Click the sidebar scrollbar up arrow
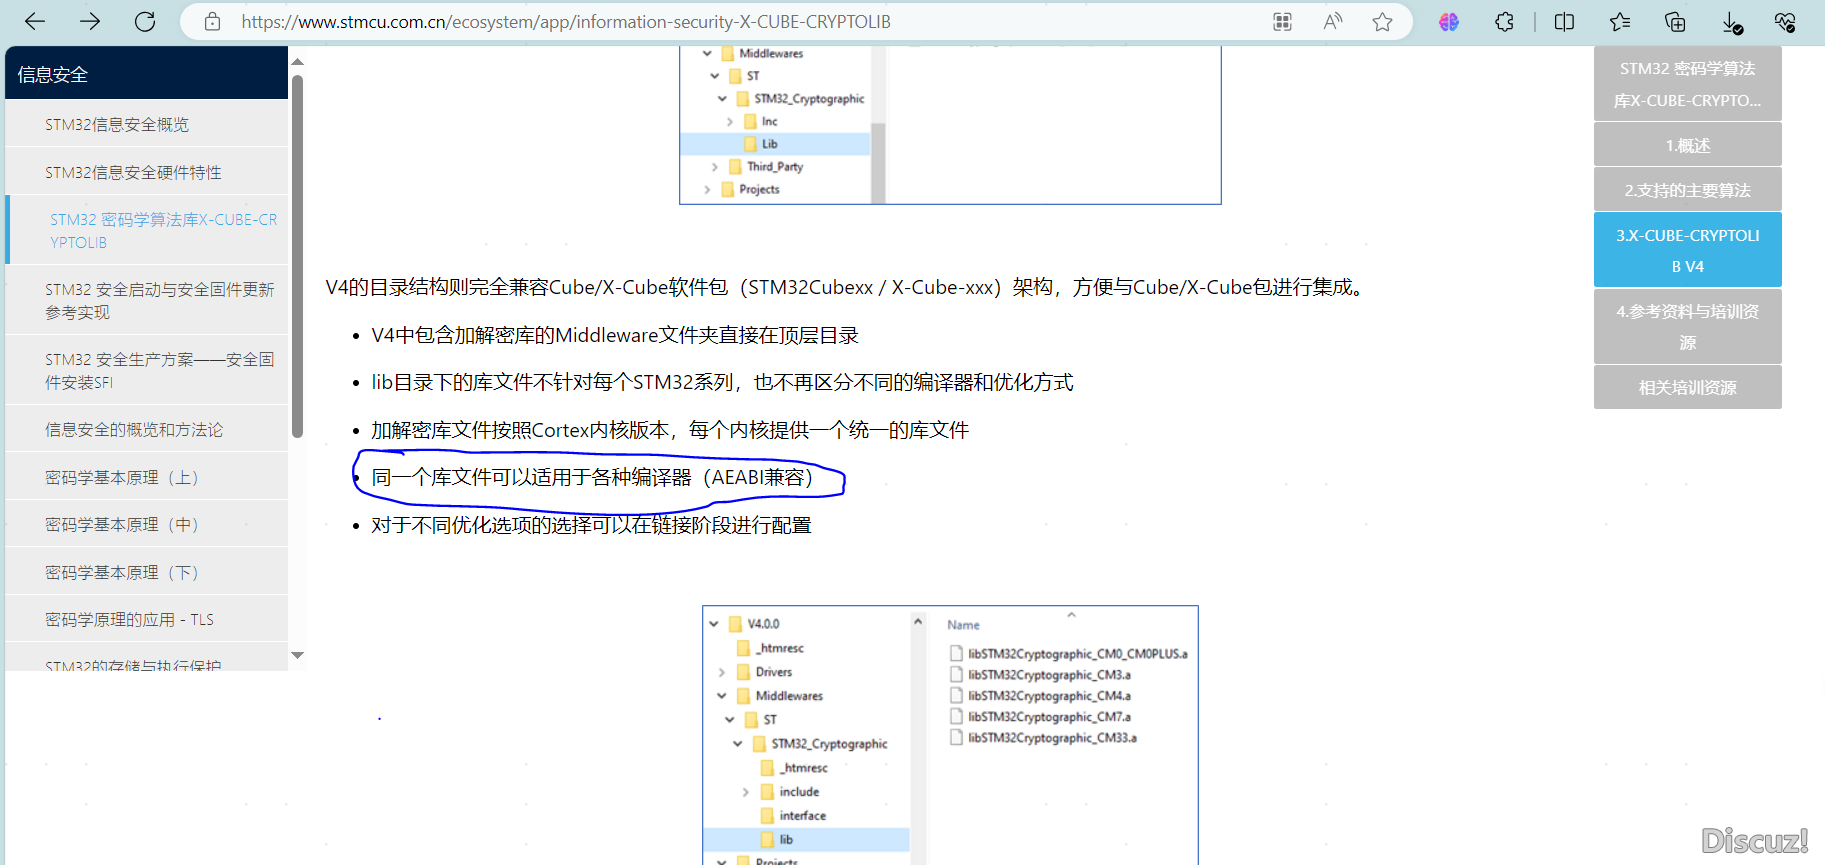 coord(297,62)
